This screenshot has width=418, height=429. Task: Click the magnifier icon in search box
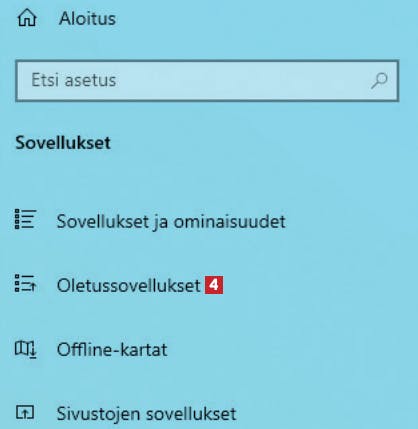click(x=379, y=81)
